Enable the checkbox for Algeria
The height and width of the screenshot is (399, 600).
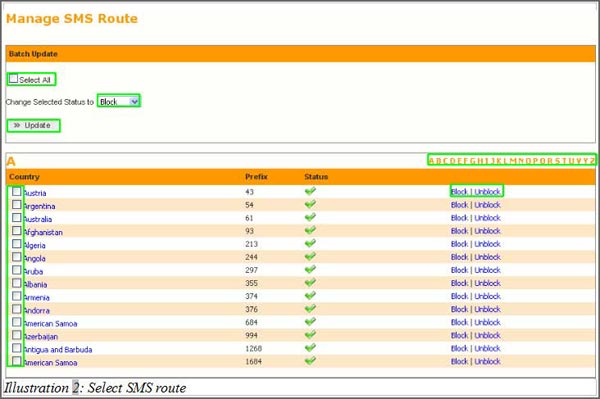pyautogui.click(x=16, y=244)
